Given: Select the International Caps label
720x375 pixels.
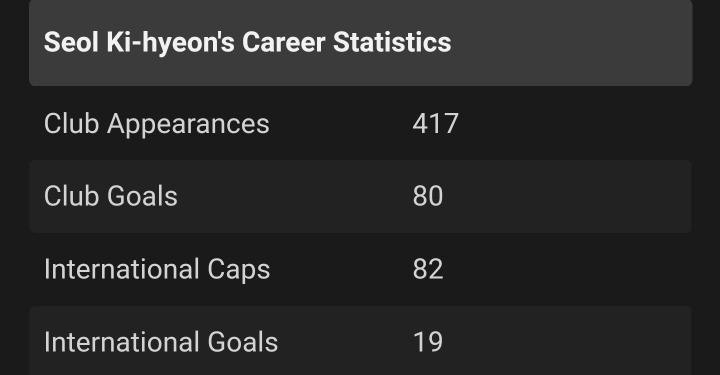Looking at the screenshot, I should coord(157,270).
